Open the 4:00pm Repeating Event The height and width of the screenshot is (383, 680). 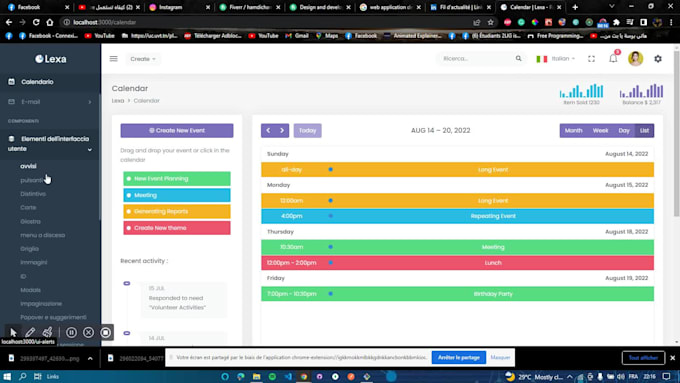click(x=458, y=216)
